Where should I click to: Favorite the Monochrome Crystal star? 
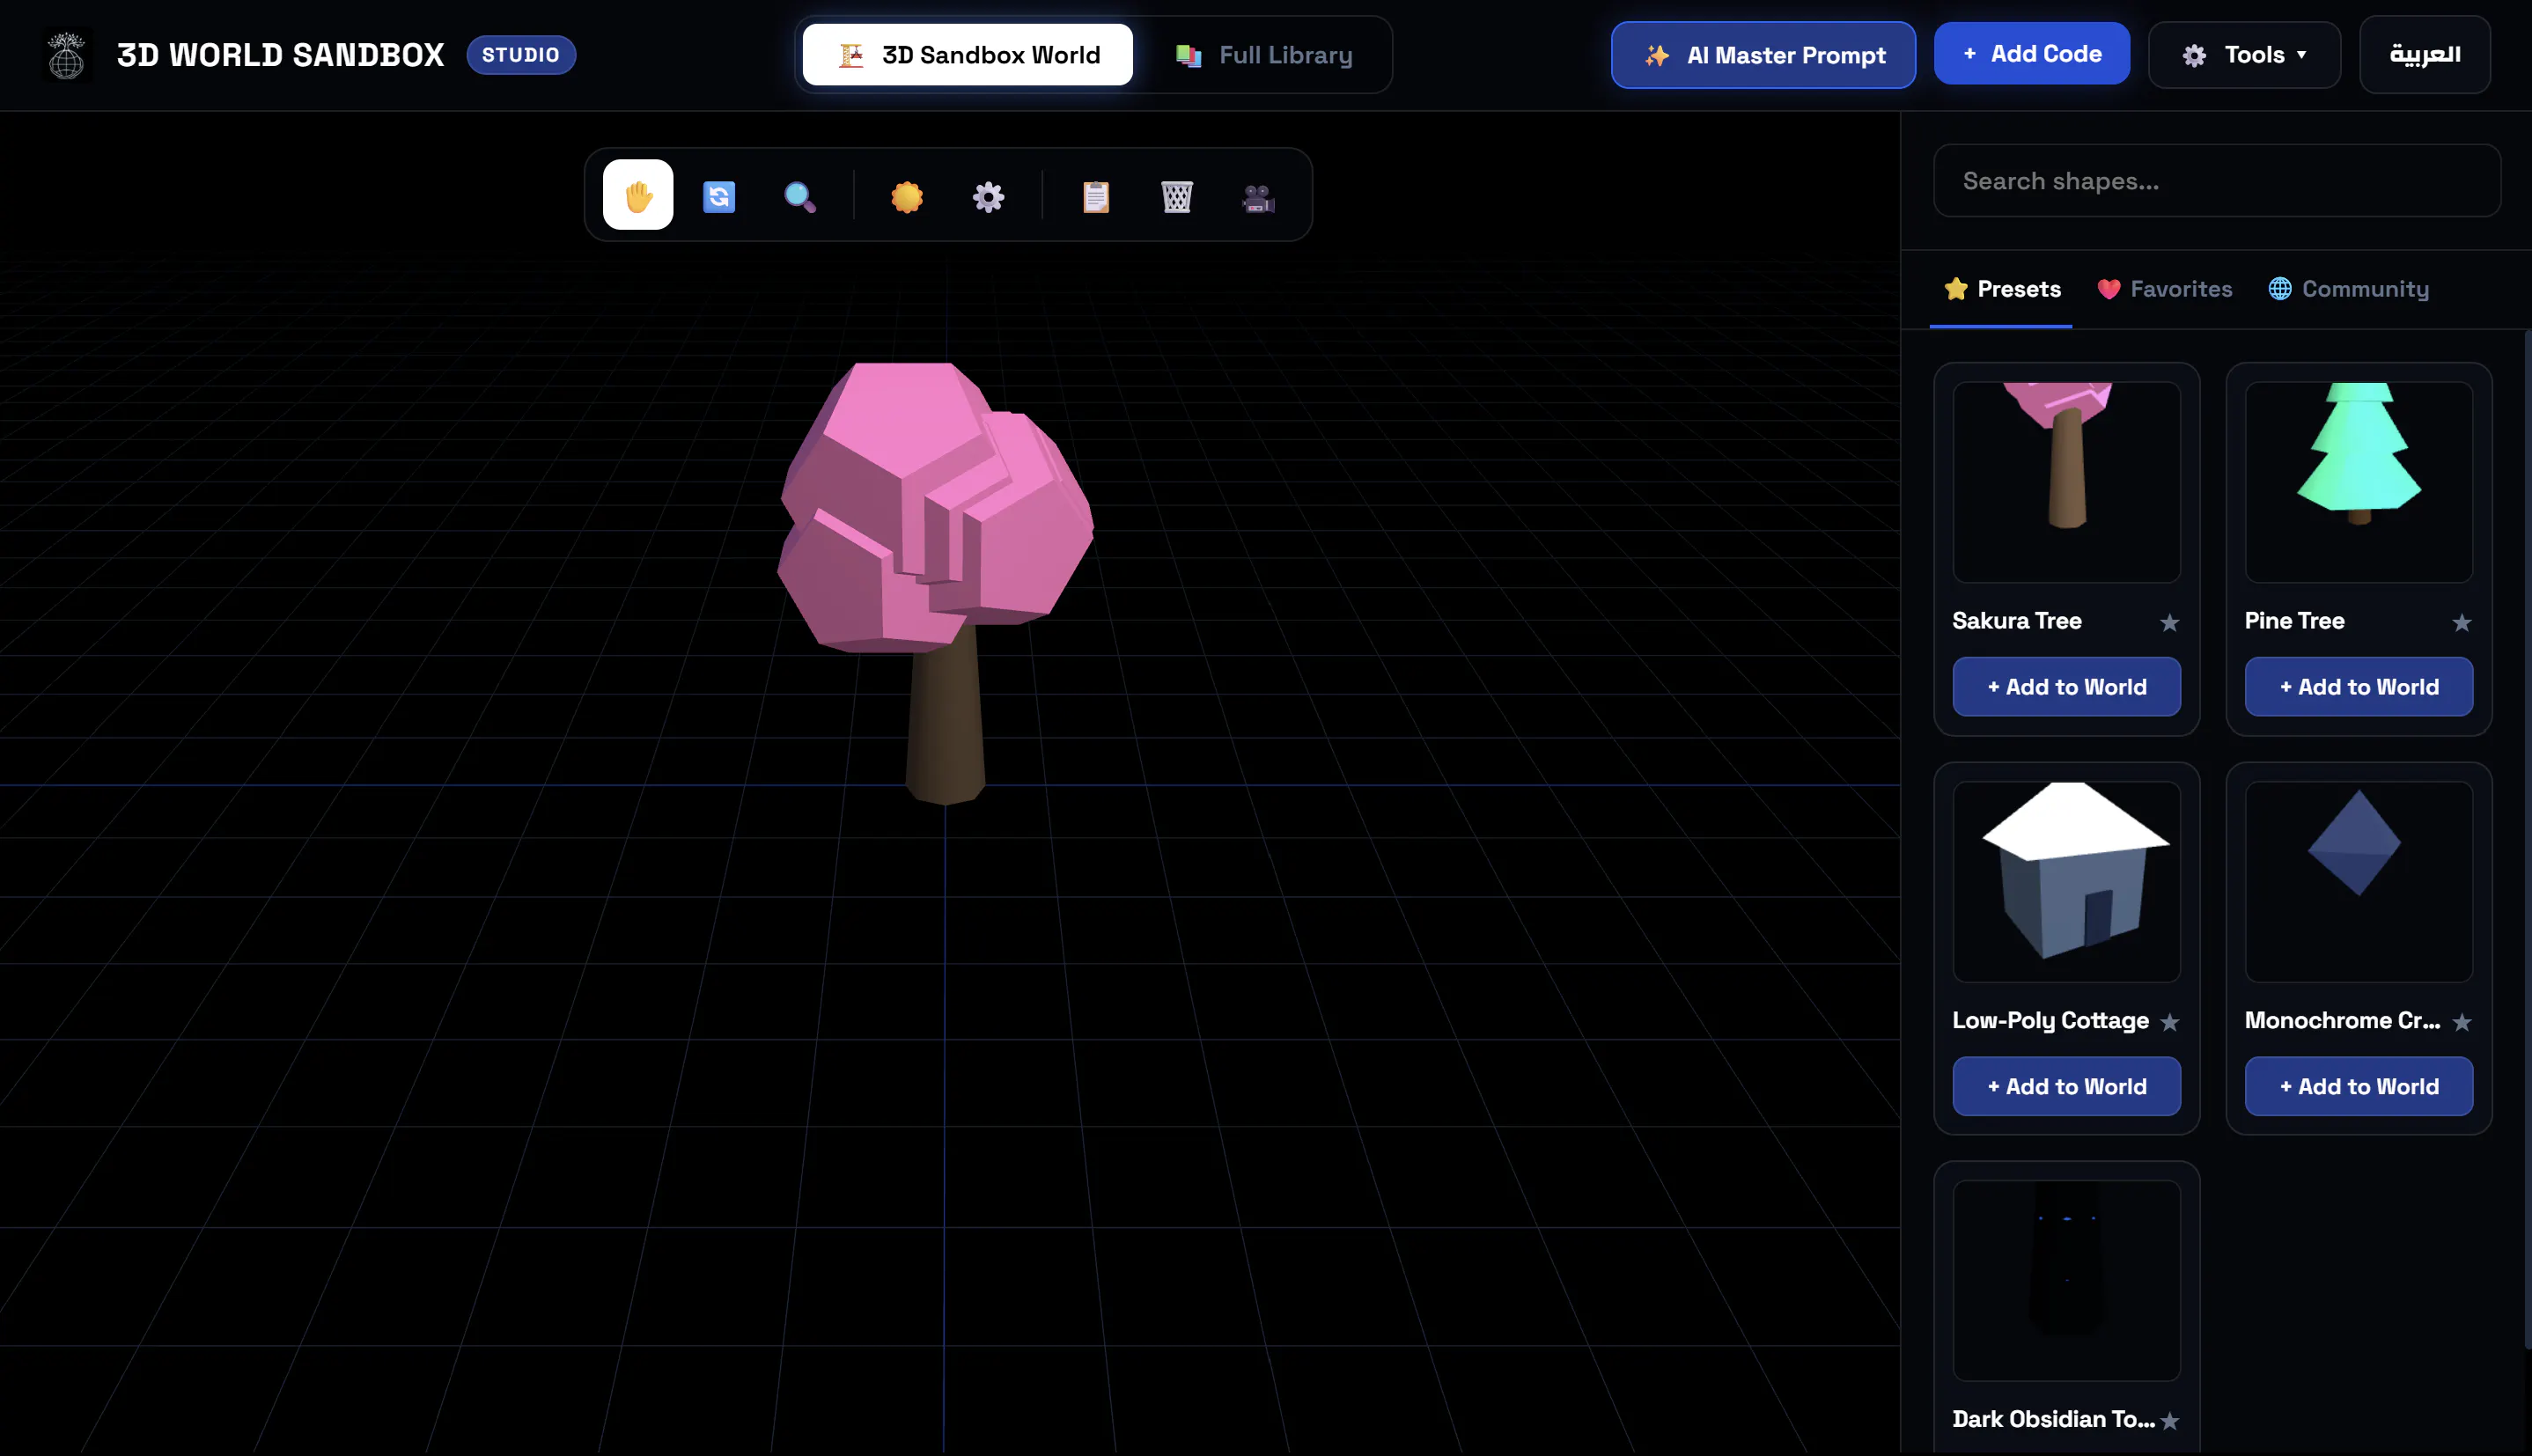coord(2461,1021)
